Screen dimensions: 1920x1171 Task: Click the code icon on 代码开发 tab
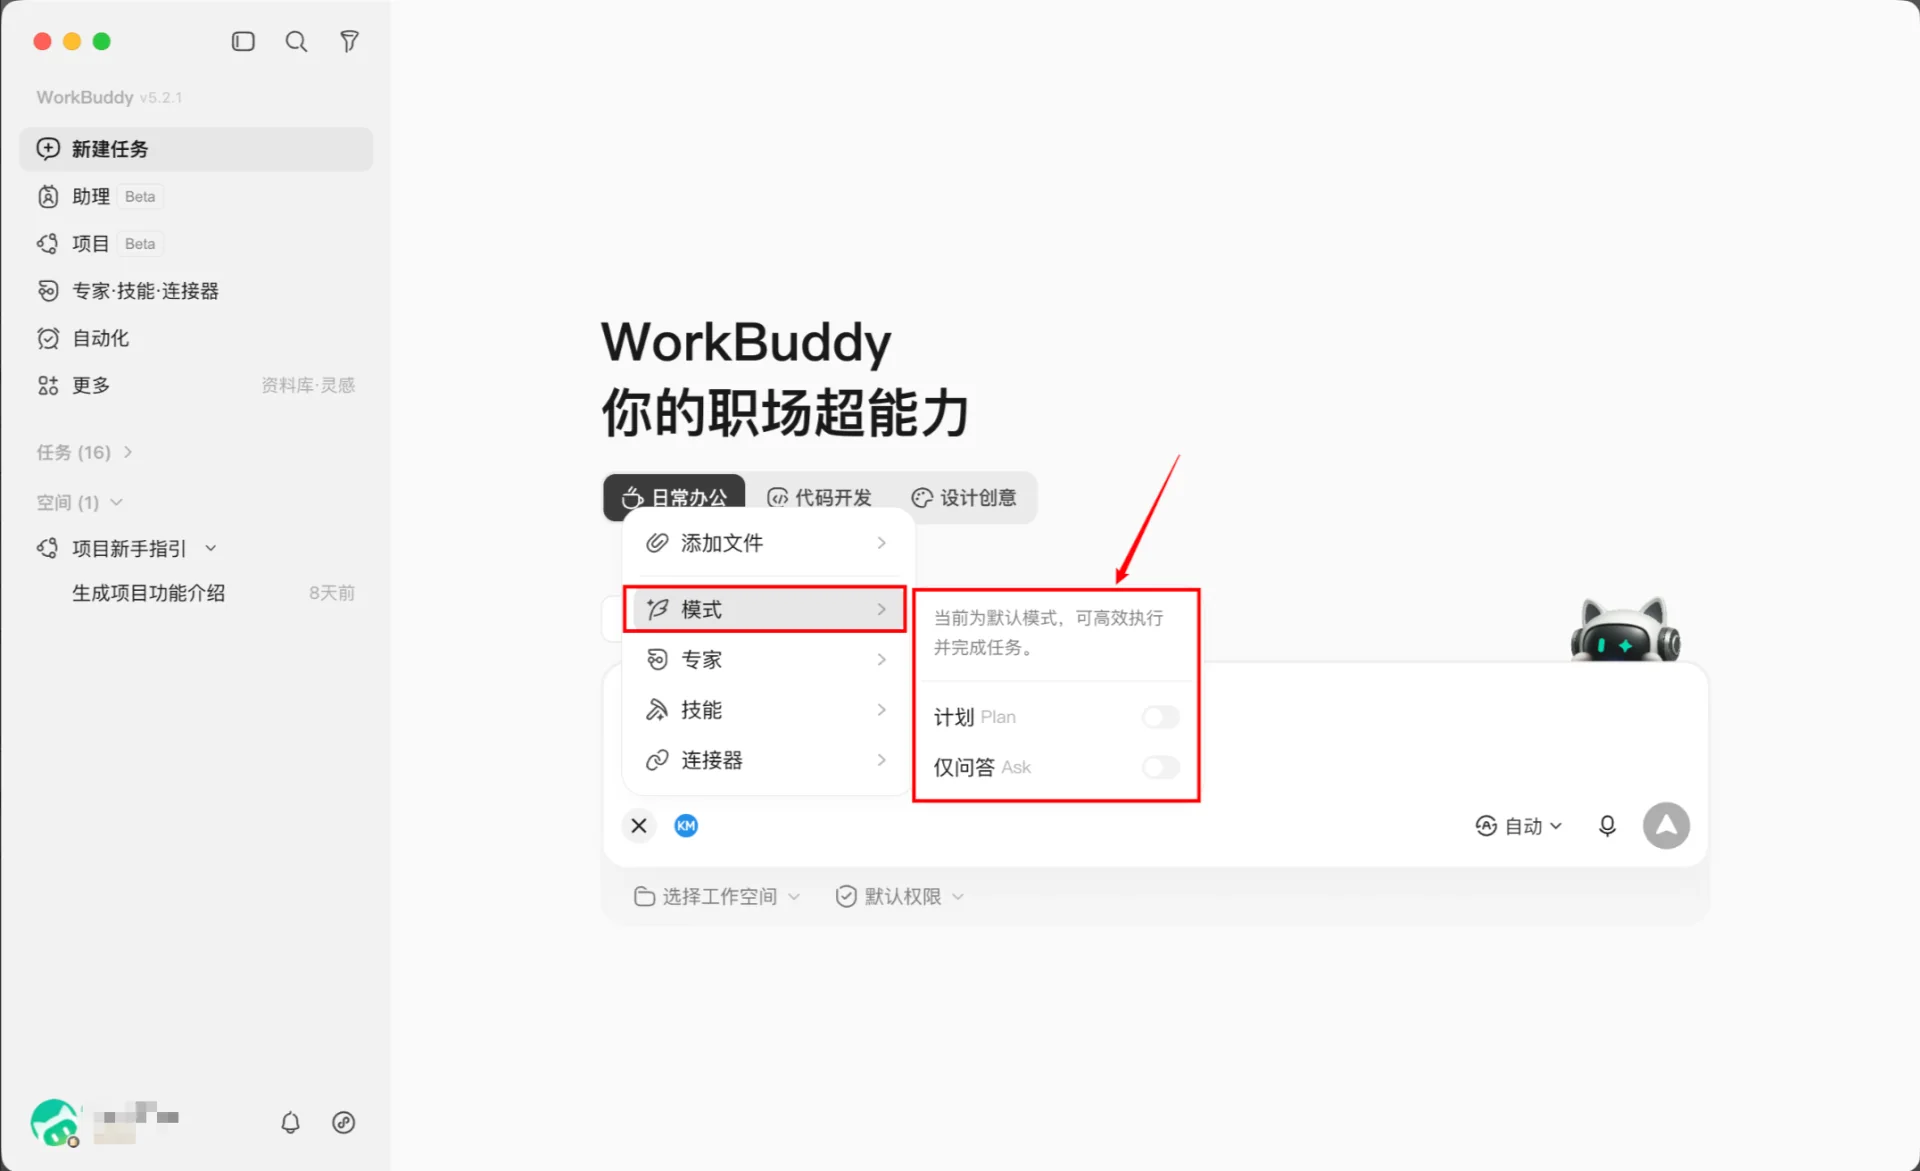777,497
